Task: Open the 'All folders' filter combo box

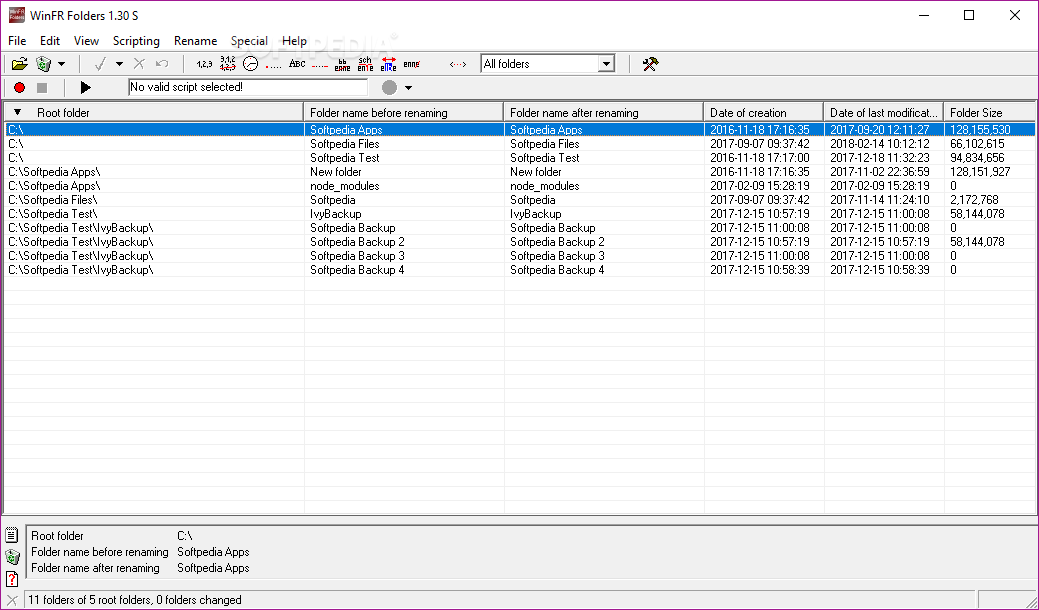Action: 547,64
